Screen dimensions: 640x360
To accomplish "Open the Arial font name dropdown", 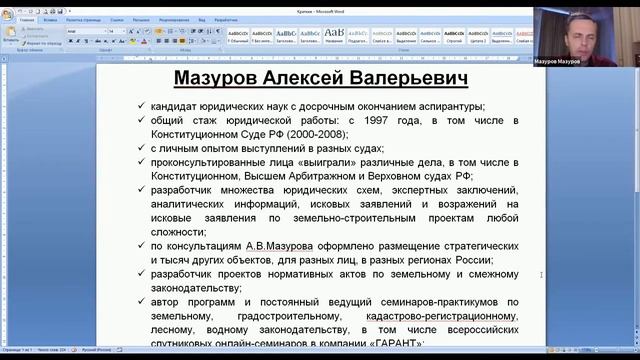I will click(x=105, y=31).
